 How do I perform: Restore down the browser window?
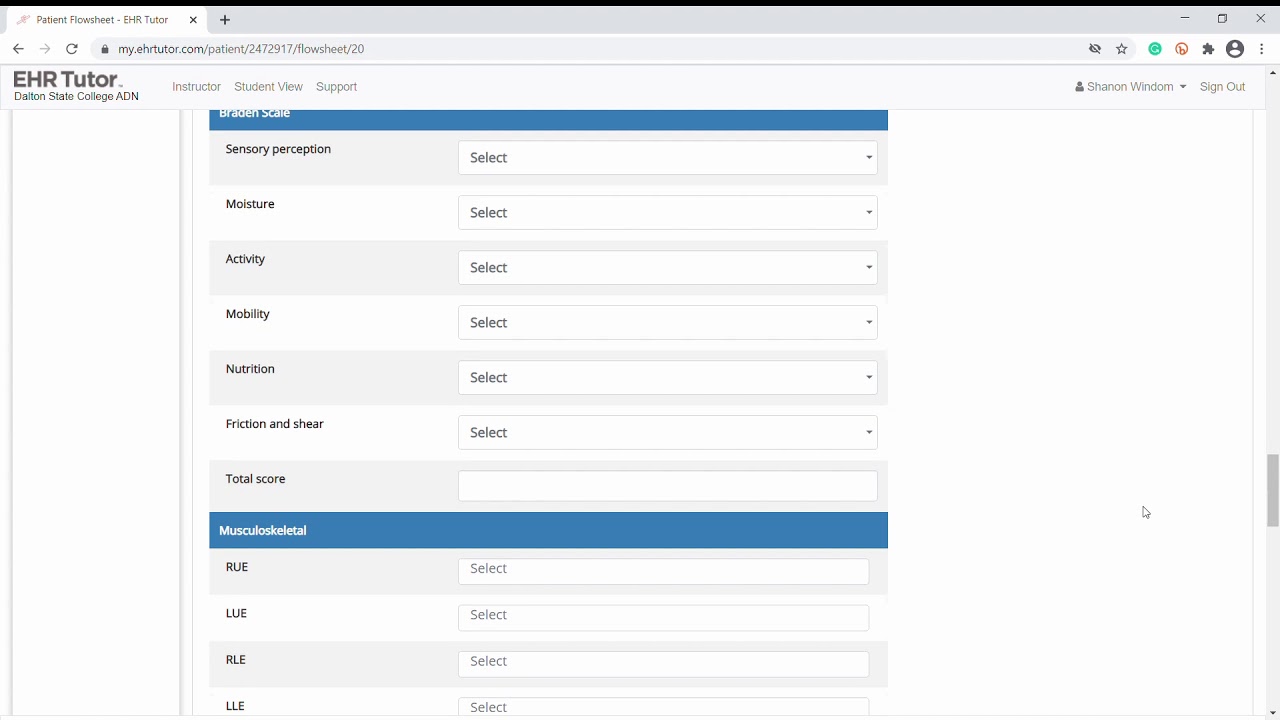point(1222,18)
